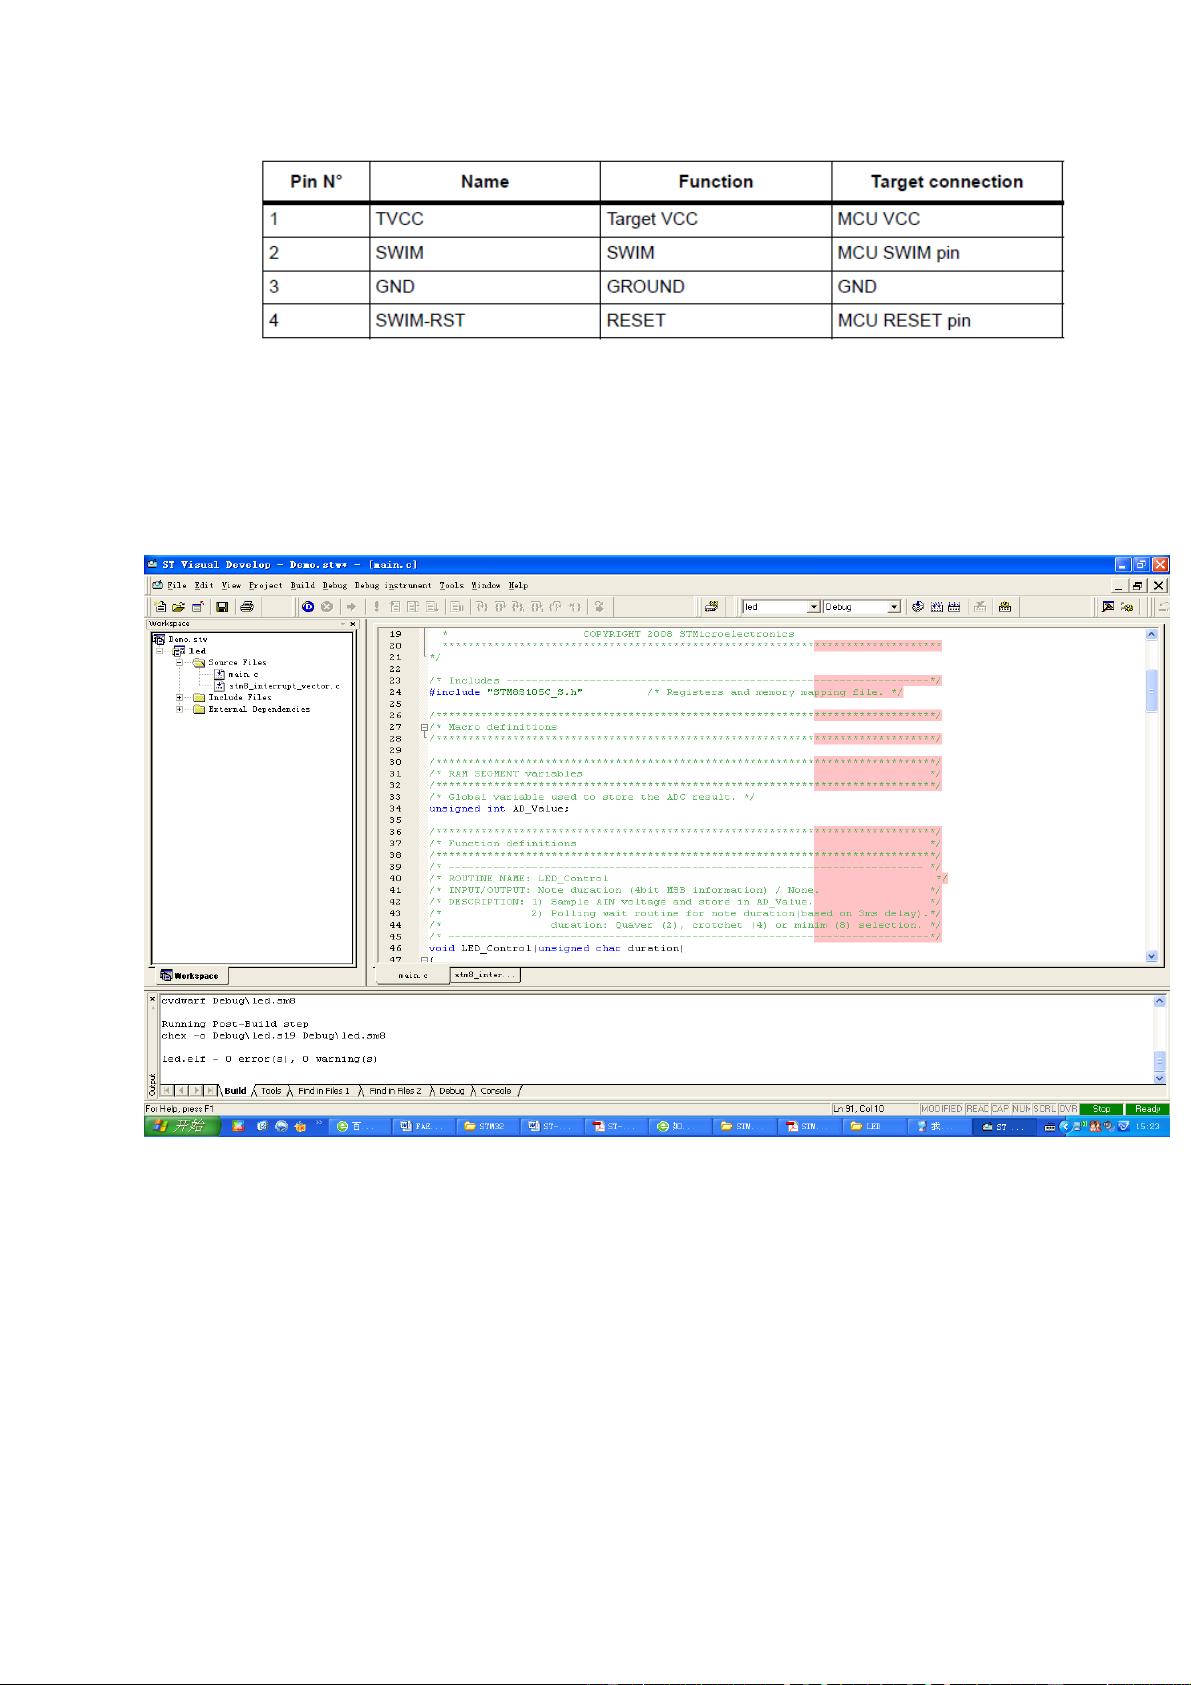Image resolution: width=1191 pixels, height=1685 pixels.
Task: Click the Windows Start button
Action: coord(182,1126)
